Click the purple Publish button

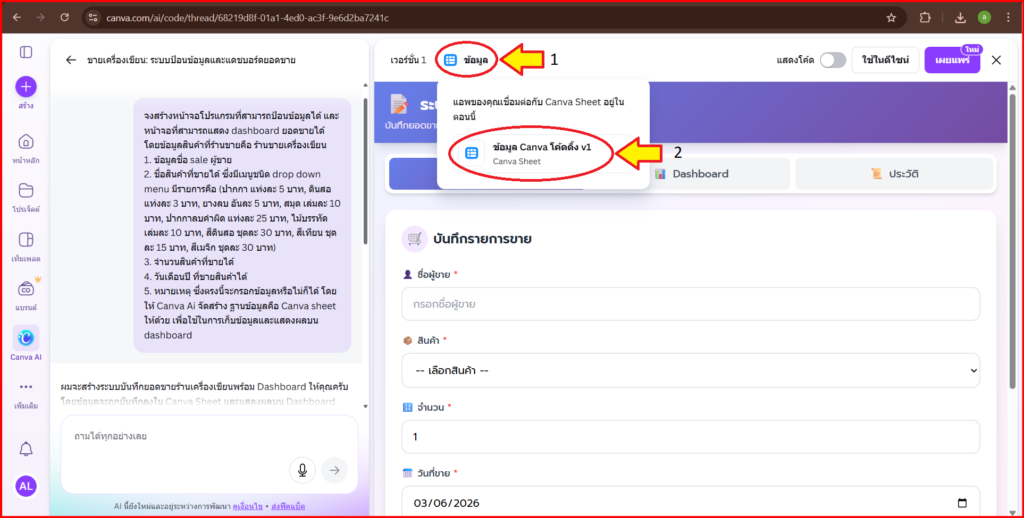(951, 60)
